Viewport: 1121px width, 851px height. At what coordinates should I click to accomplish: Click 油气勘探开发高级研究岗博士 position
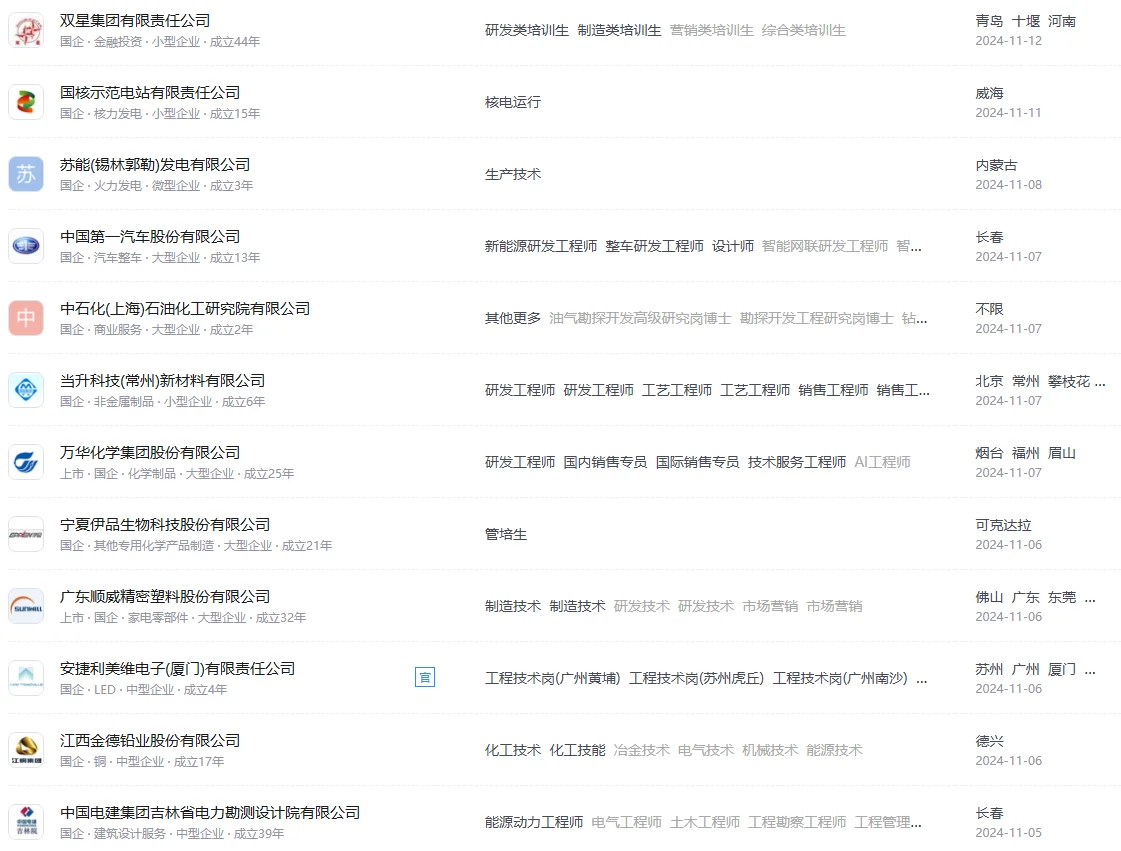(x=640, y=318)
